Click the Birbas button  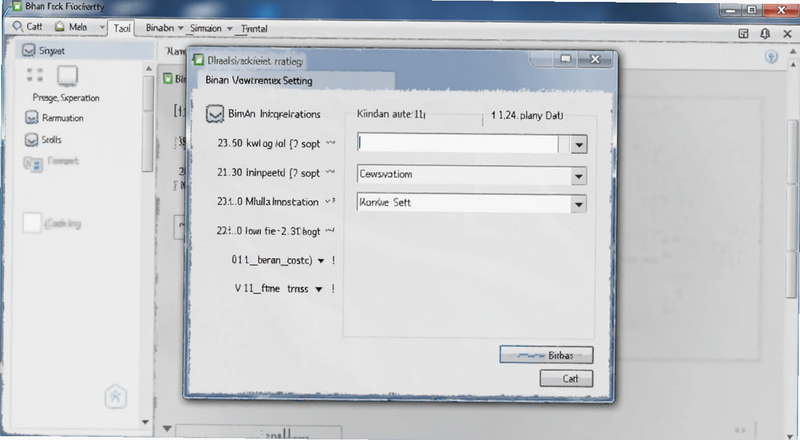pyautogui.click(x=546, y=355)
